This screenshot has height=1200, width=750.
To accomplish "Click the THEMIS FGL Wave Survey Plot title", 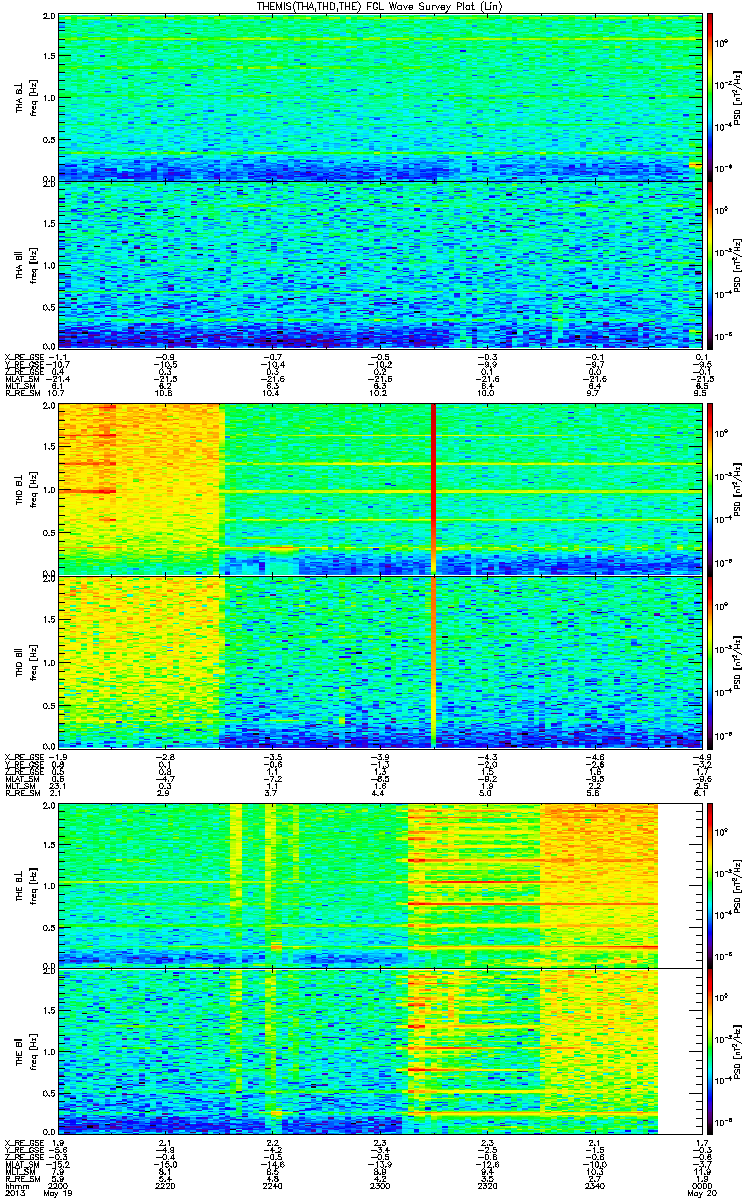I will (x=378, y=7).
